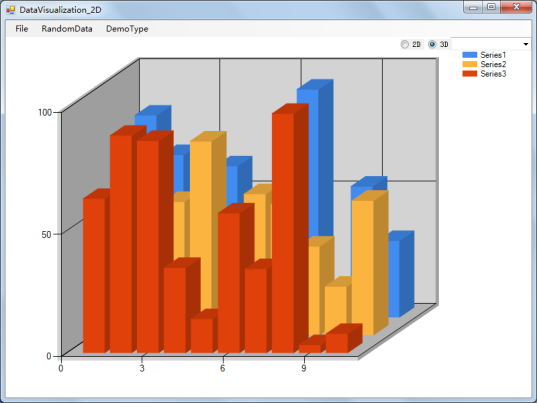Click the Series3 red legend swatch
The image size is (537, 403).
click(470, 74)
